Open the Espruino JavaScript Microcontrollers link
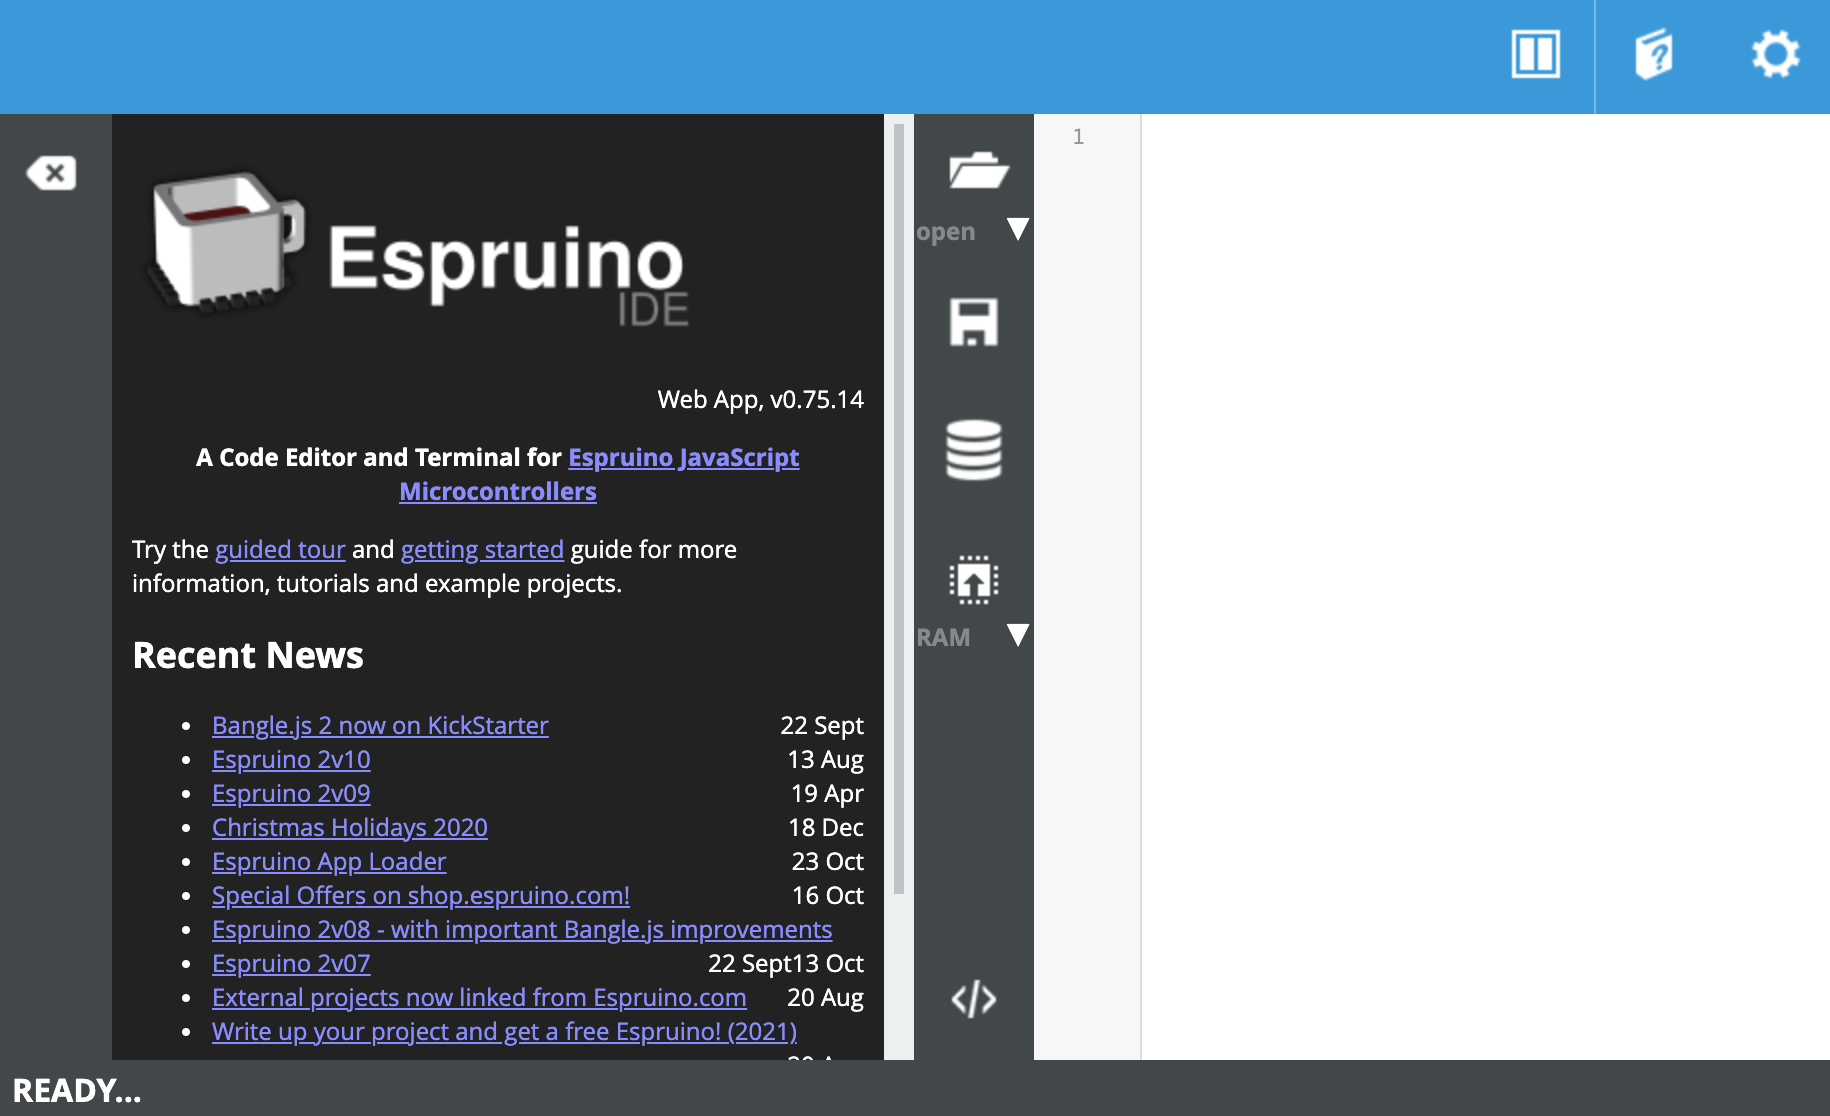 (x=599, y=474)
